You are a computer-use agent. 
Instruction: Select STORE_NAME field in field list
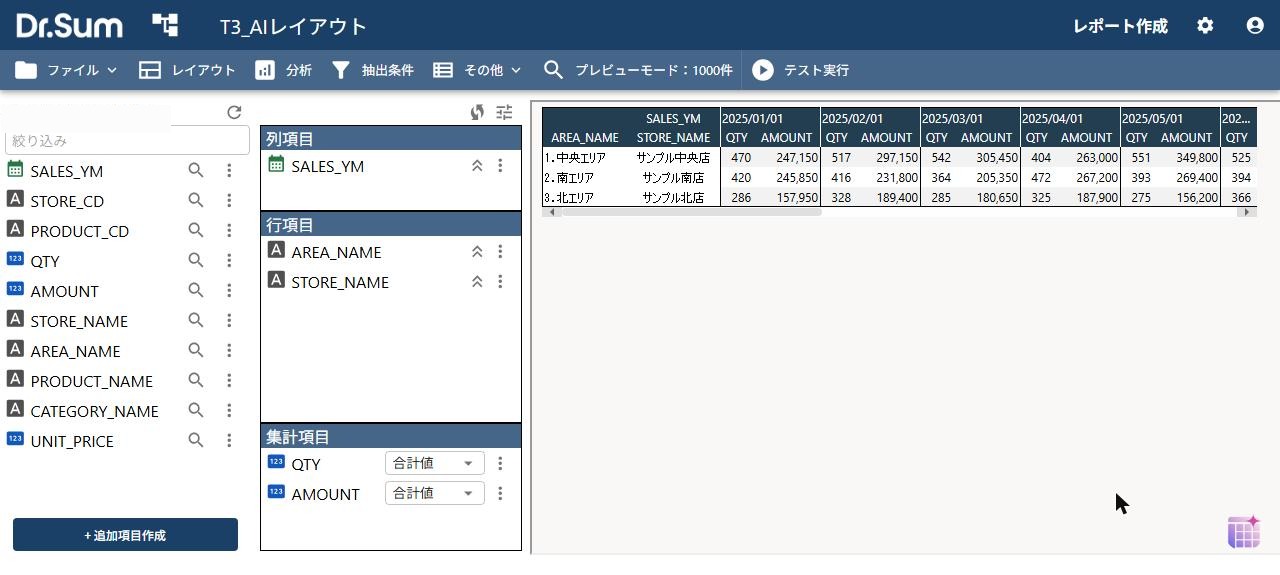[x=79, y=321]
